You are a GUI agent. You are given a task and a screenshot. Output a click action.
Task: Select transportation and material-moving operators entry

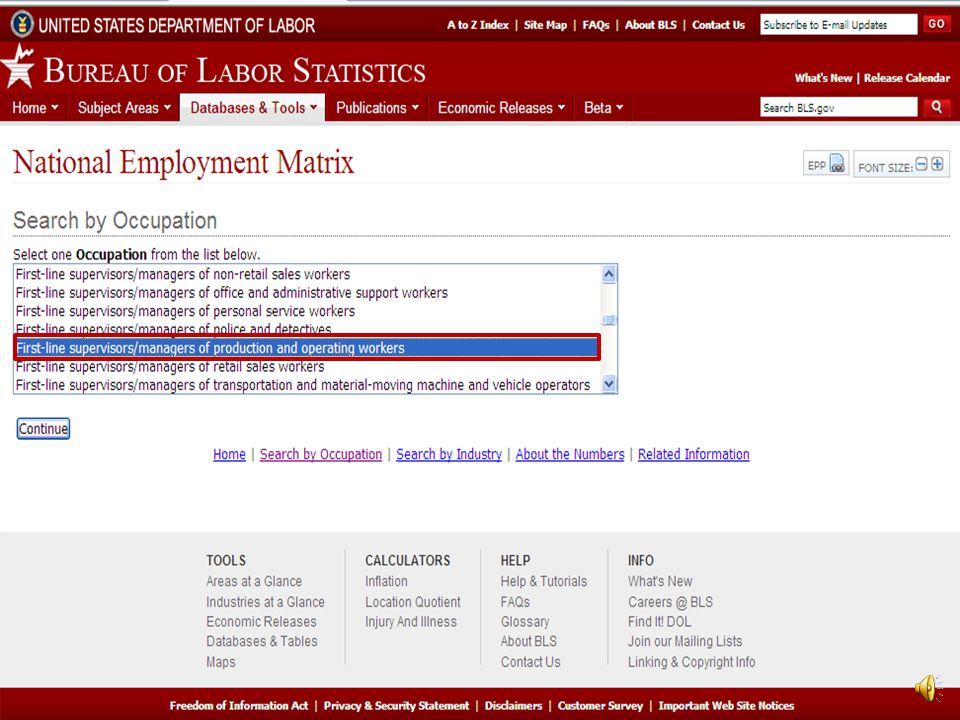[x=307, y=385]
